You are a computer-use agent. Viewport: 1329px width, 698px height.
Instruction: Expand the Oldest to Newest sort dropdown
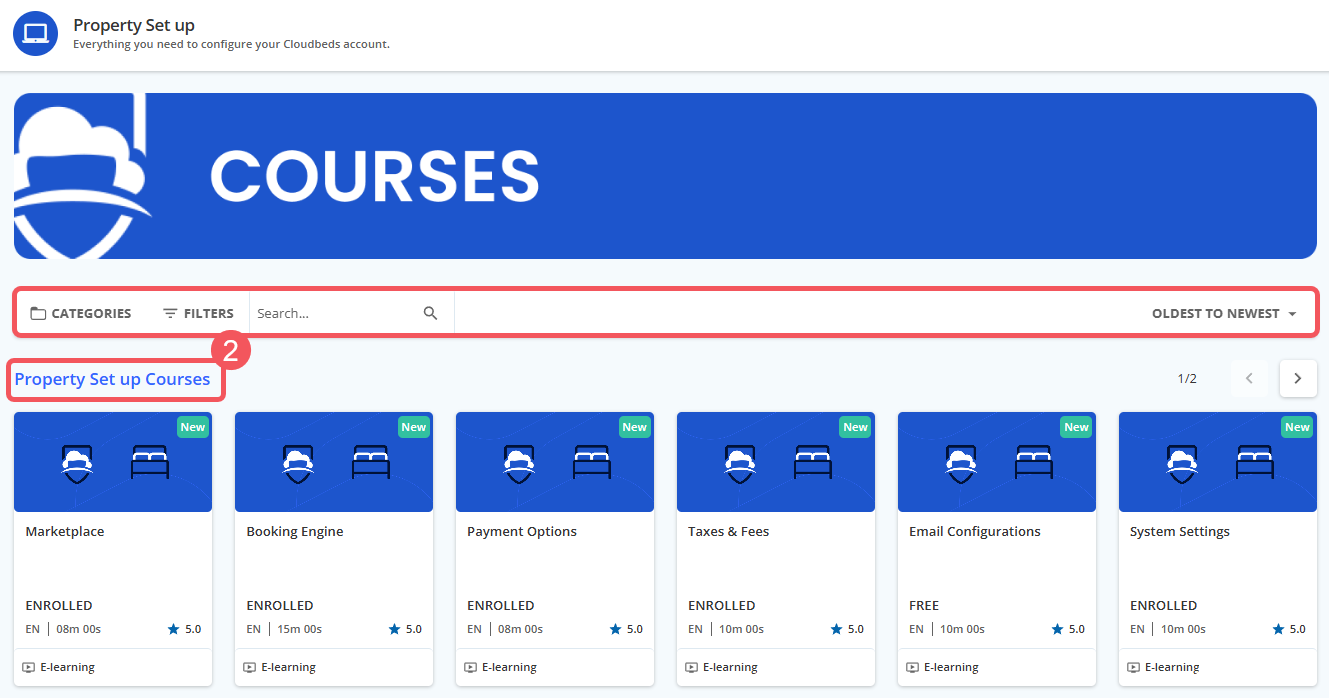[1224, 313]
